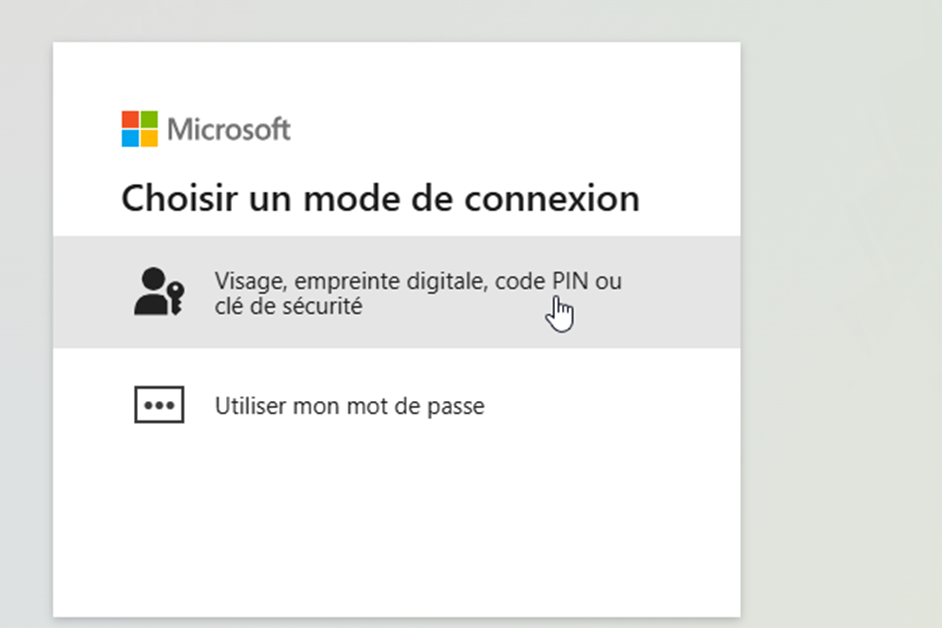
Task: Click the password dots box icon
Action: coord(159,406)
